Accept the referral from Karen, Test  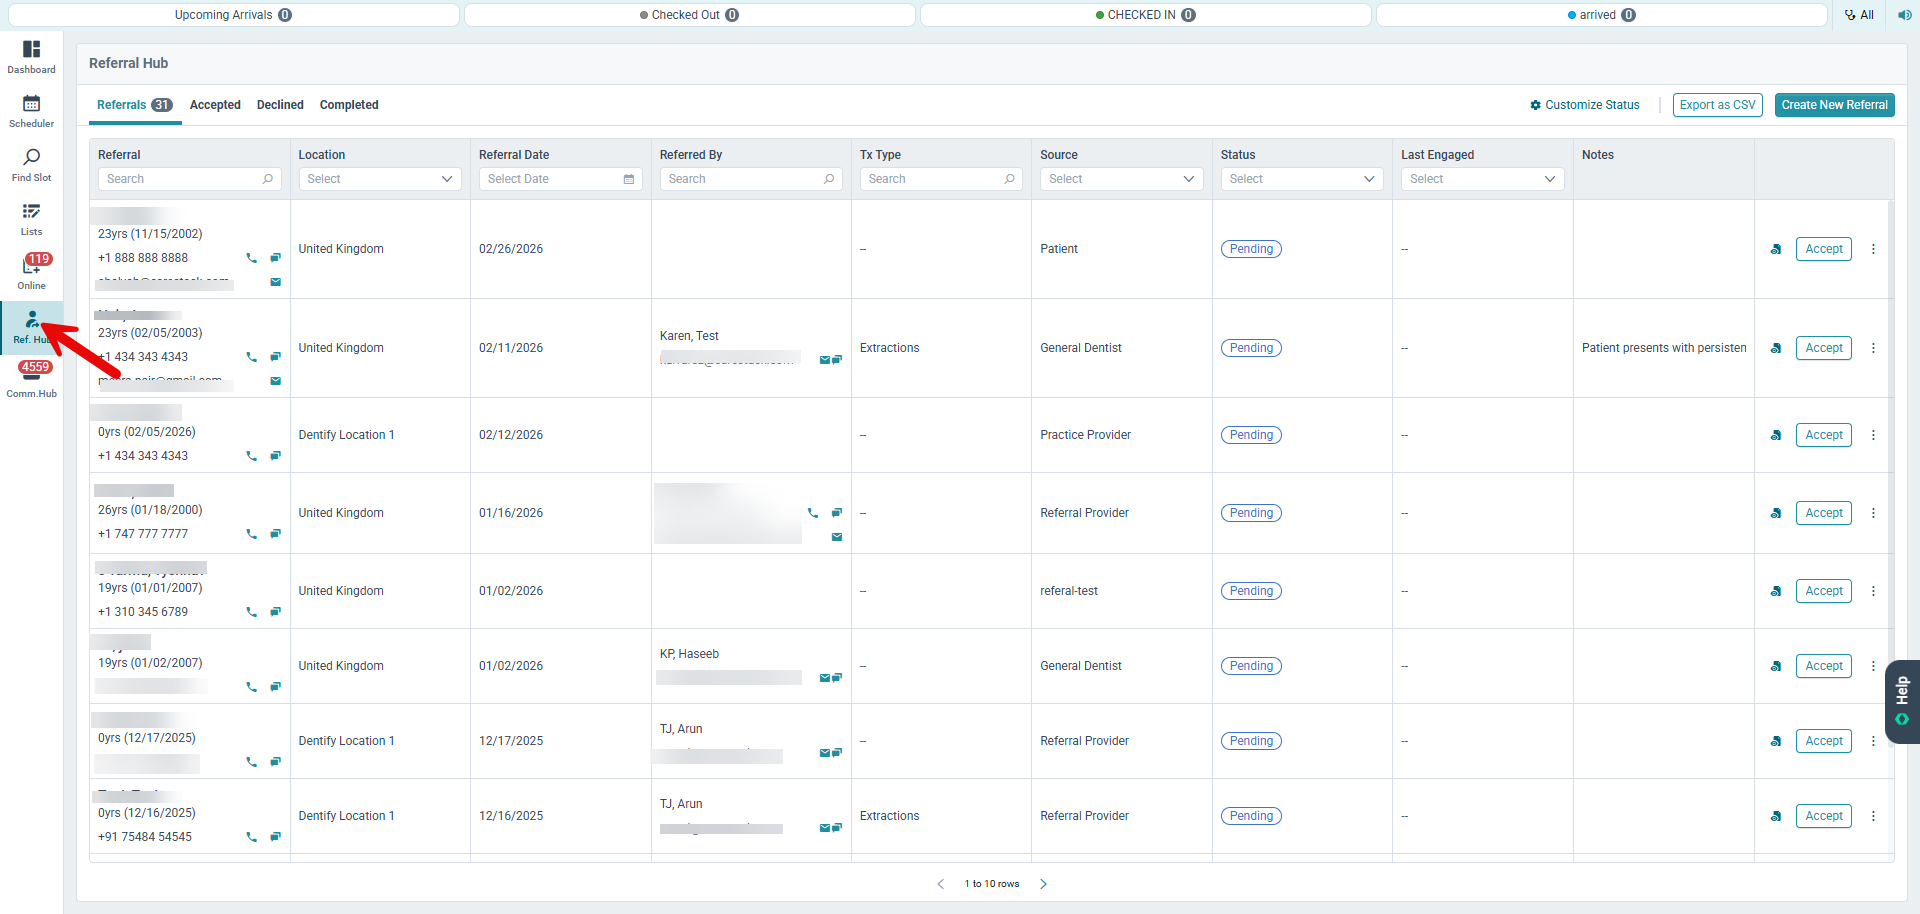tap(1824, 348)
